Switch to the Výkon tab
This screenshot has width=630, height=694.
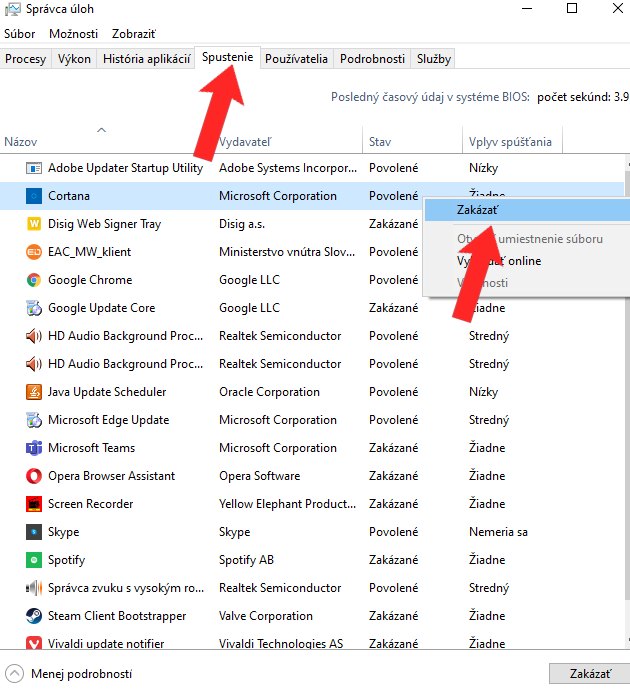click(x=74, y=59)
